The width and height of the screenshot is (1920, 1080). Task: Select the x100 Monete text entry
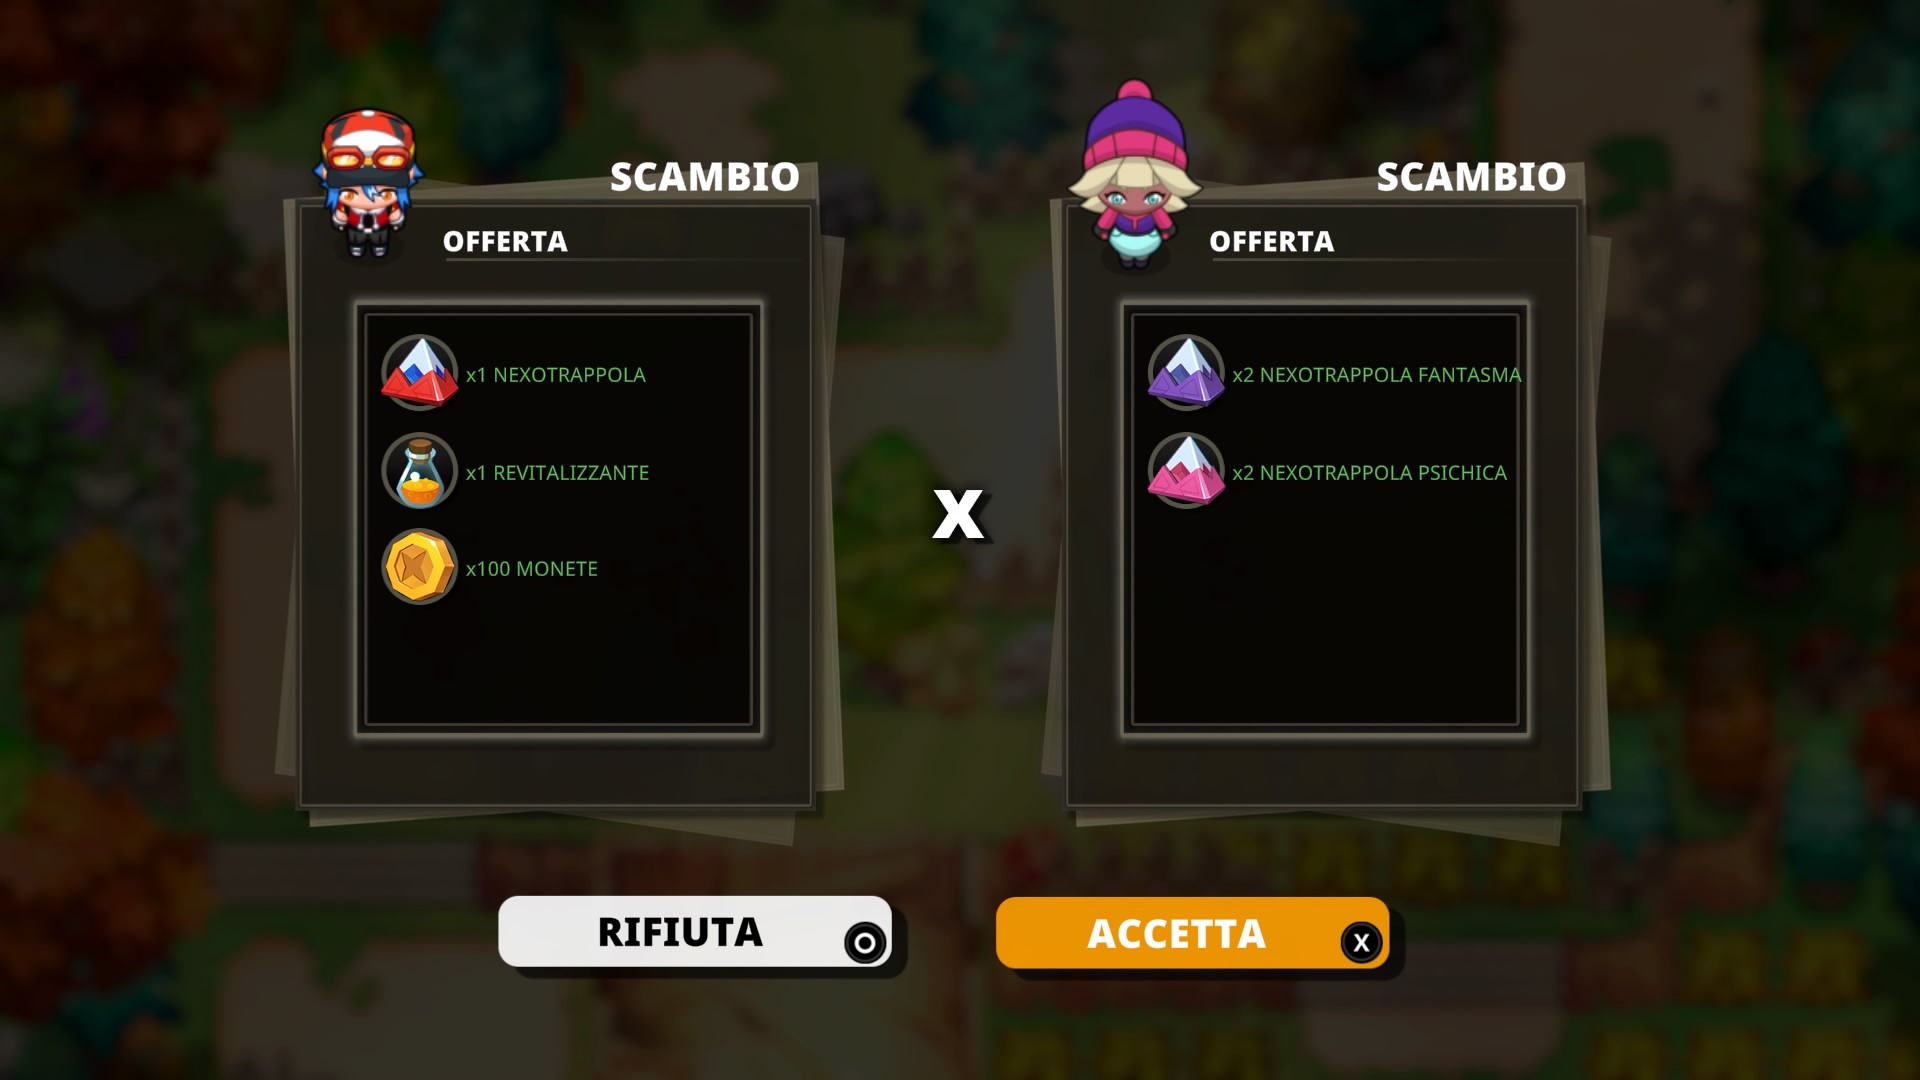tap(531, 569)
